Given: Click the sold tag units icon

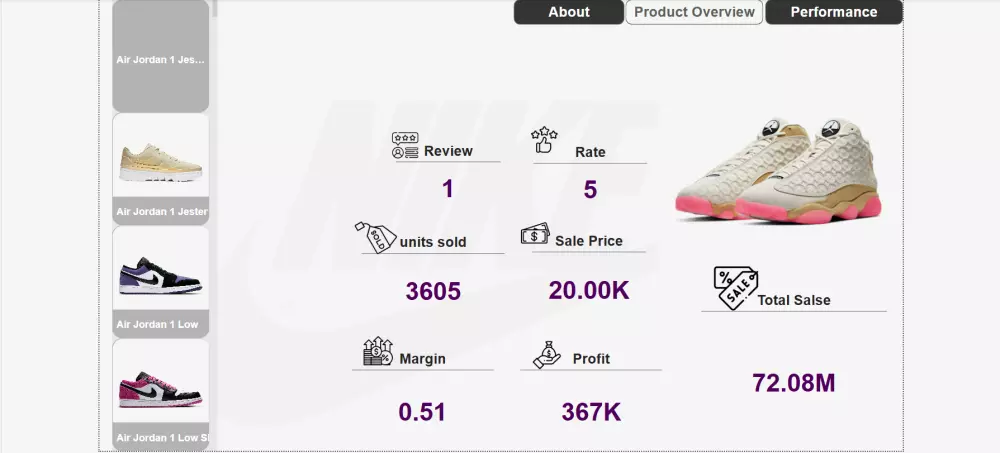Looking at the screenshot, I should (376, 237).
